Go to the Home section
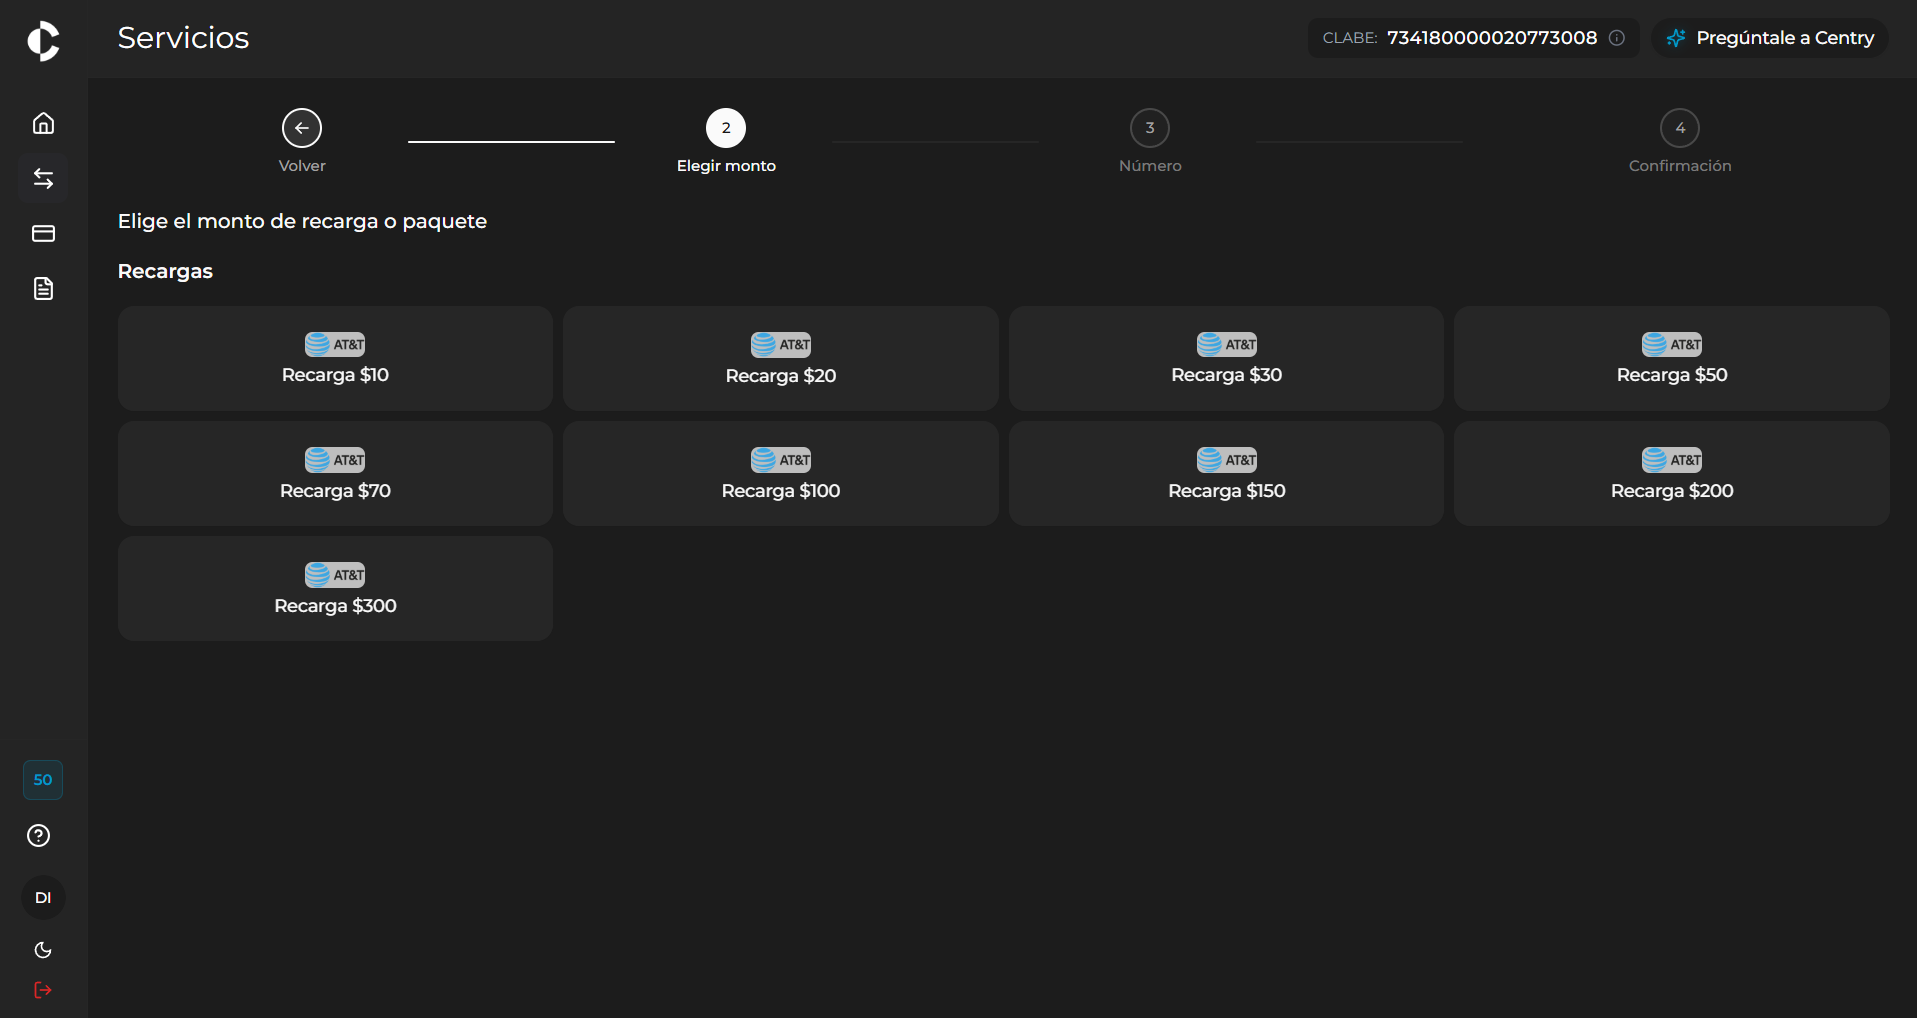 pyautogui.click(x=43, y=123)
